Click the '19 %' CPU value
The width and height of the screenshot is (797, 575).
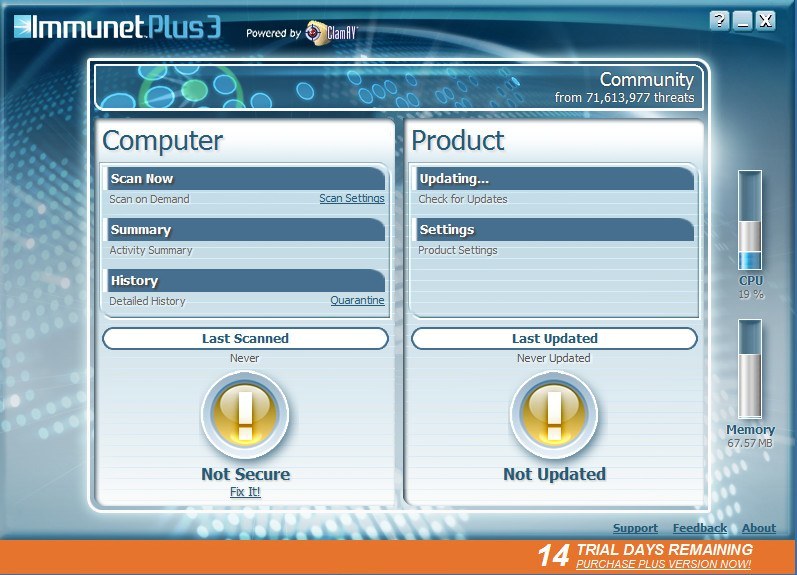[751, 294]
